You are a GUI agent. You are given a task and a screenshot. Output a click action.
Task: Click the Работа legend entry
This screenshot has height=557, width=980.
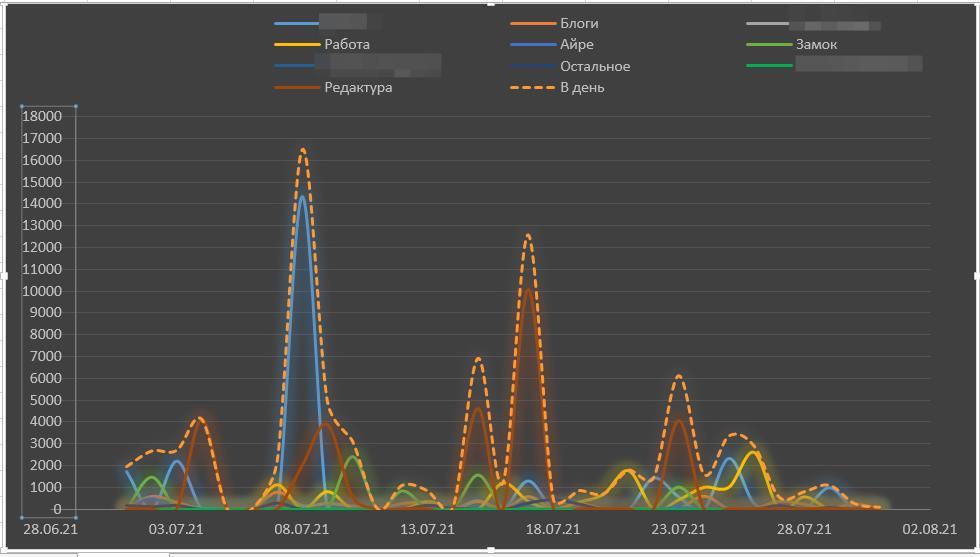point(346,44)
